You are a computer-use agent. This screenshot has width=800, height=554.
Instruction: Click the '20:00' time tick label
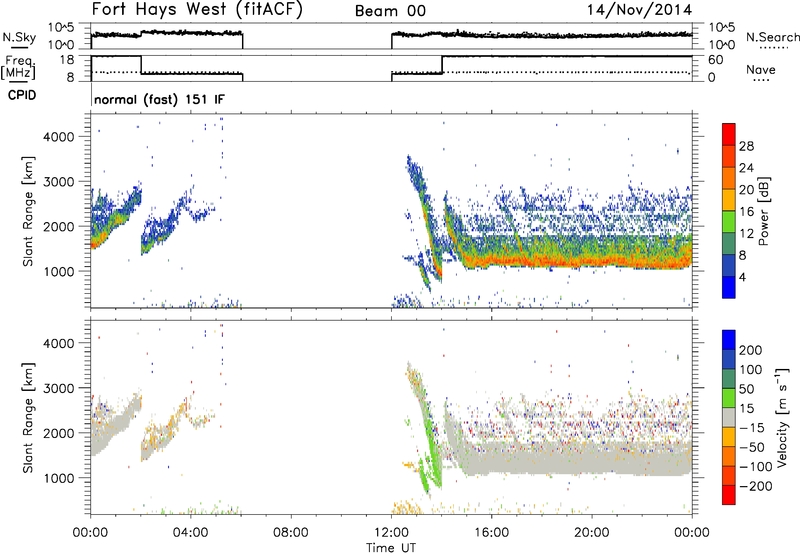pyautogui.click(x=592, y=533)
